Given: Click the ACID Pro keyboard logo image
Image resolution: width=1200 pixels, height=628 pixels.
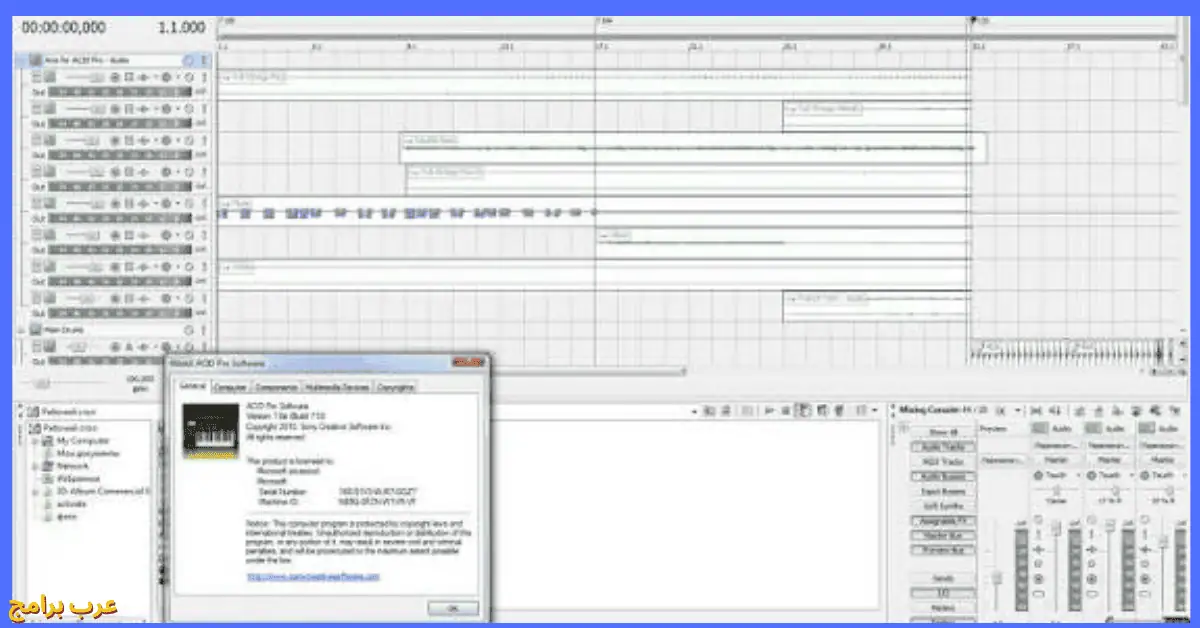Looking at the screenshot, I should click(211, 430).
